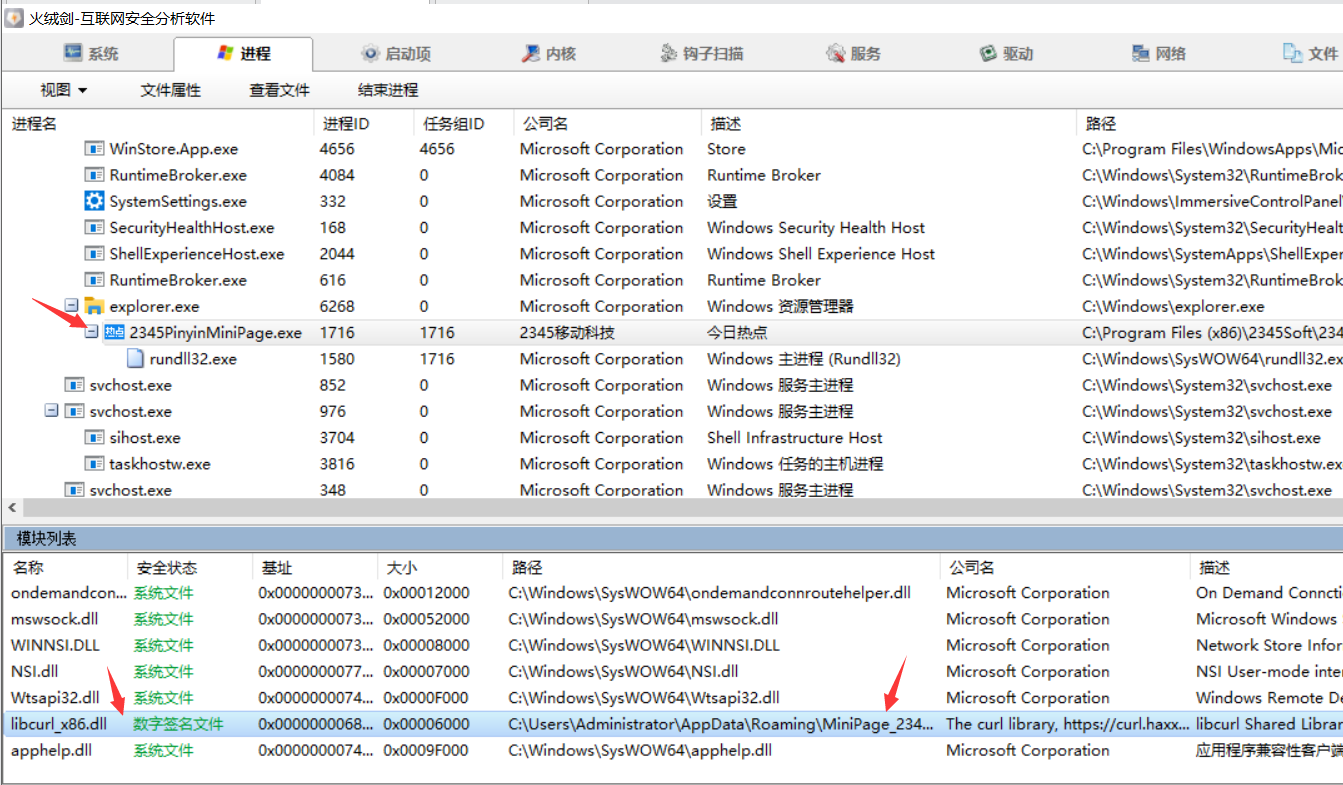Open the 文件 tab
Screen dimensions: 1343x785
coord(1311,54)
